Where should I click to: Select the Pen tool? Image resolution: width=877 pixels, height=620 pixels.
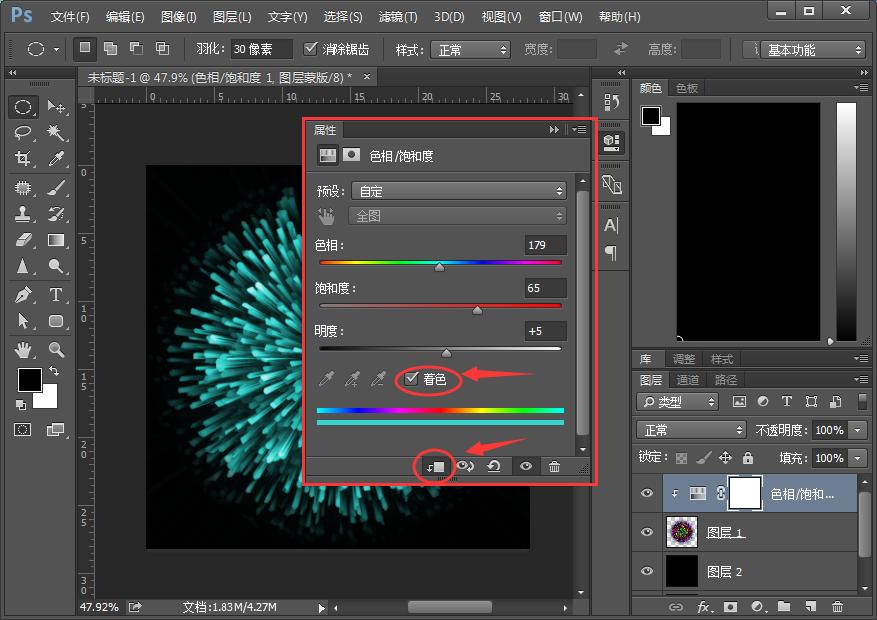click(24, 294)
